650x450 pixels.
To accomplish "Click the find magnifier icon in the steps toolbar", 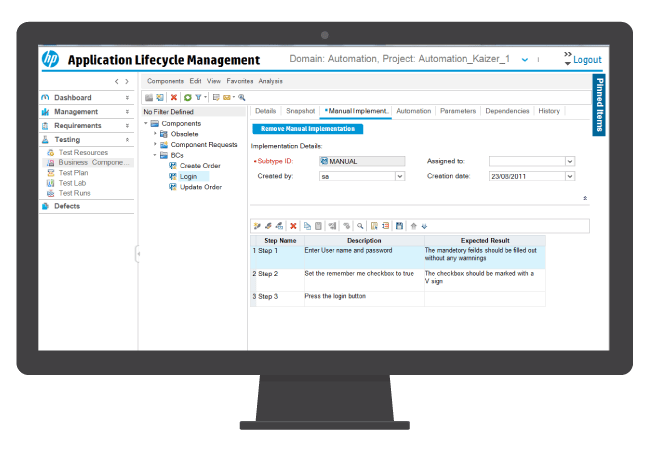I will click(360, 226).
